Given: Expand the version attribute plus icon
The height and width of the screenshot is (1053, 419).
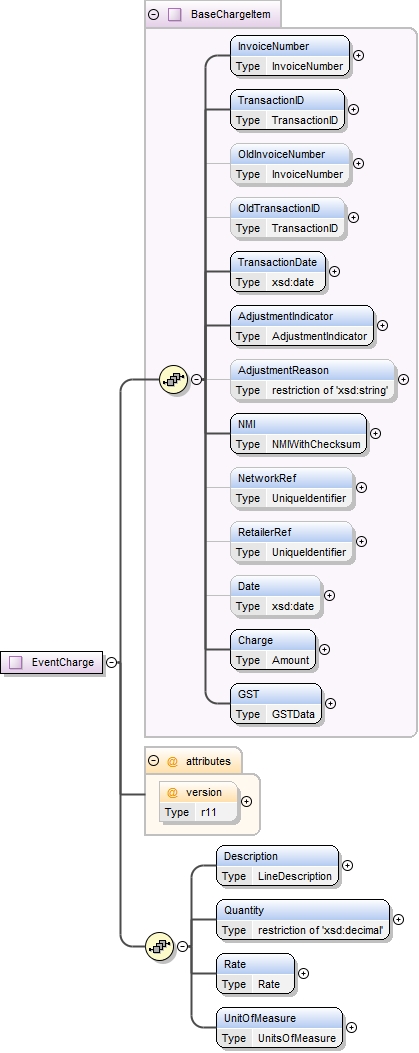Looking at the screenshot, I should click(246, 801).
